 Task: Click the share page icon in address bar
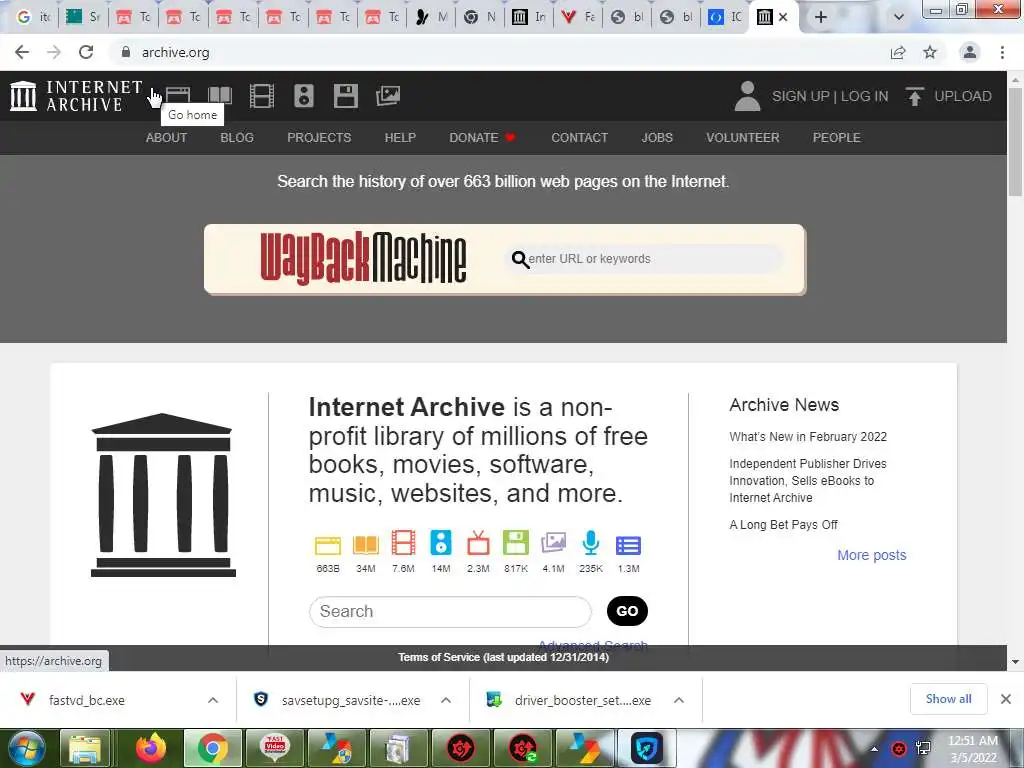pos(898,52)
